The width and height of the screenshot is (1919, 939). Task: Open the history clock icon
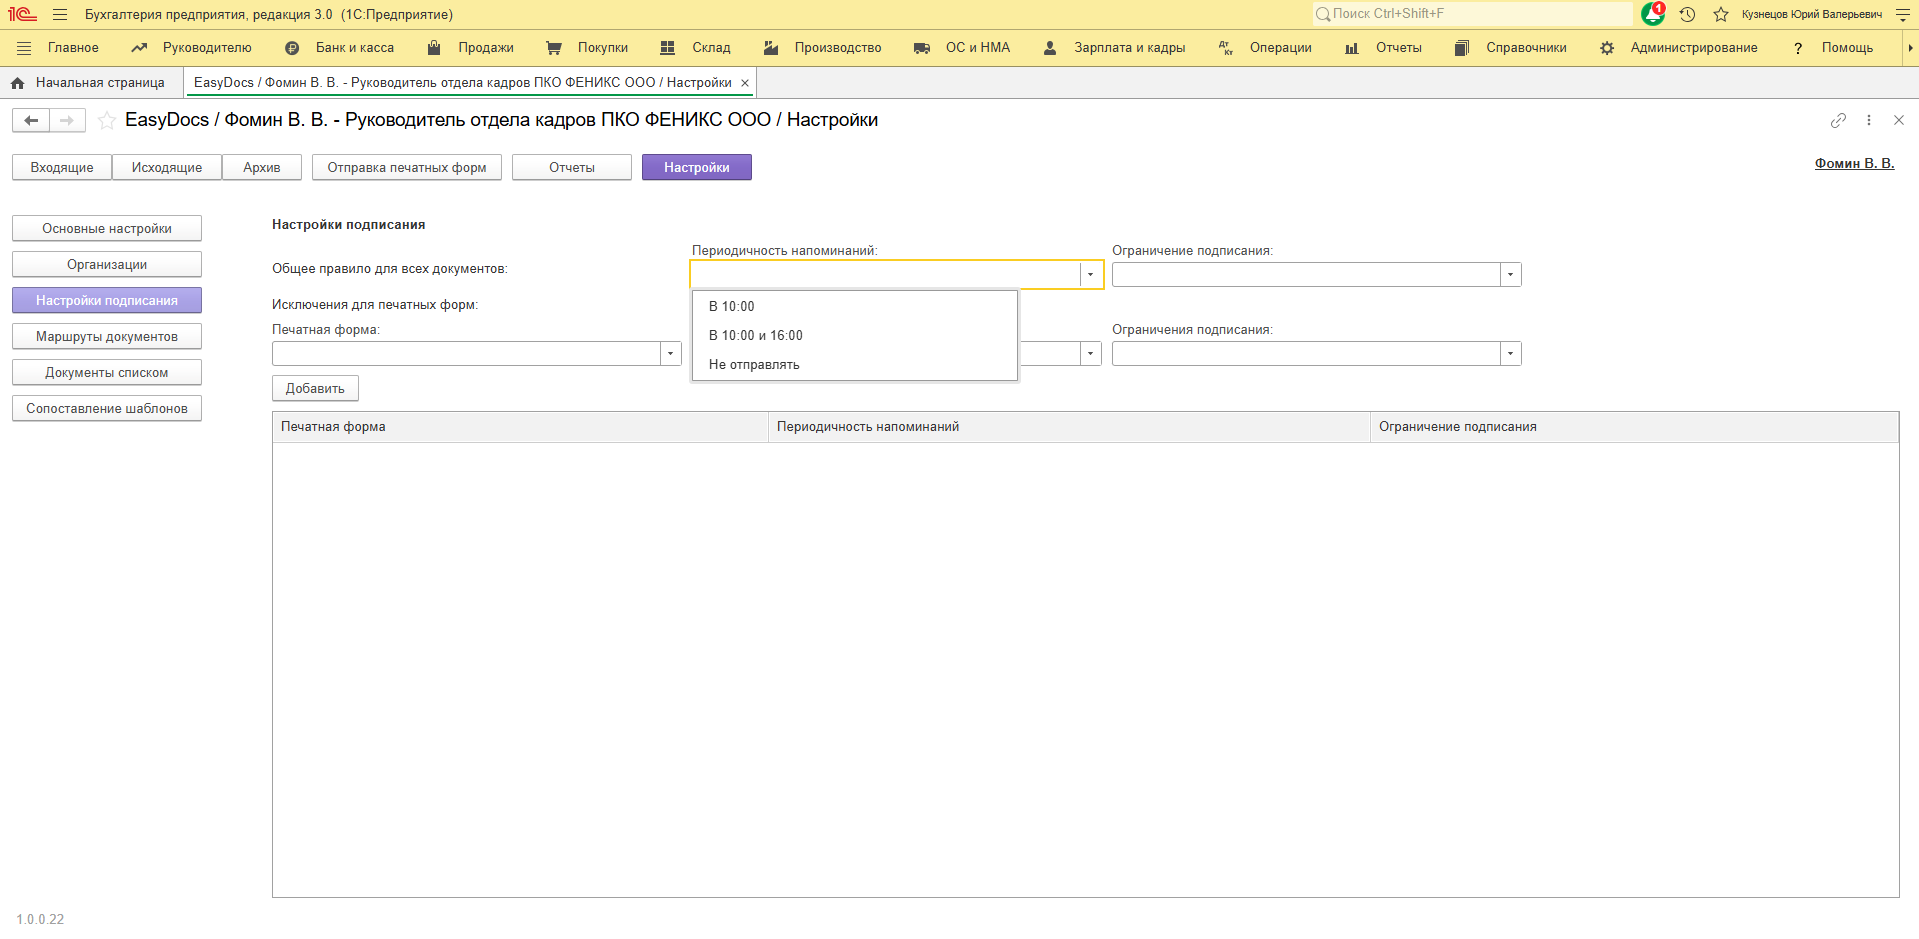pos(1687,14)
